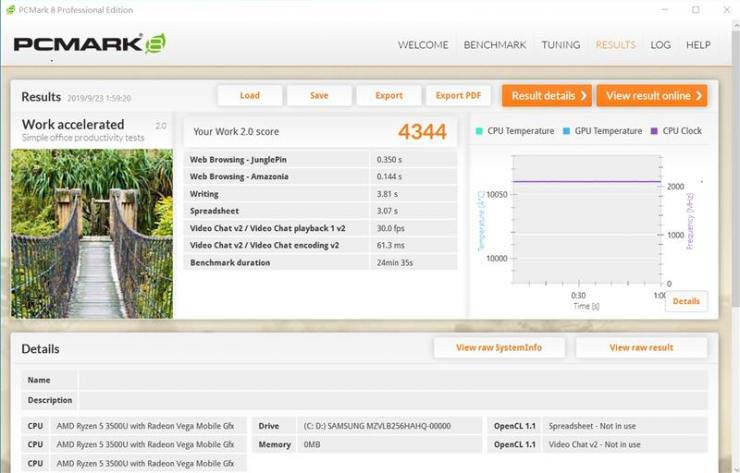Select the RESULTS tab

point(615,45)
